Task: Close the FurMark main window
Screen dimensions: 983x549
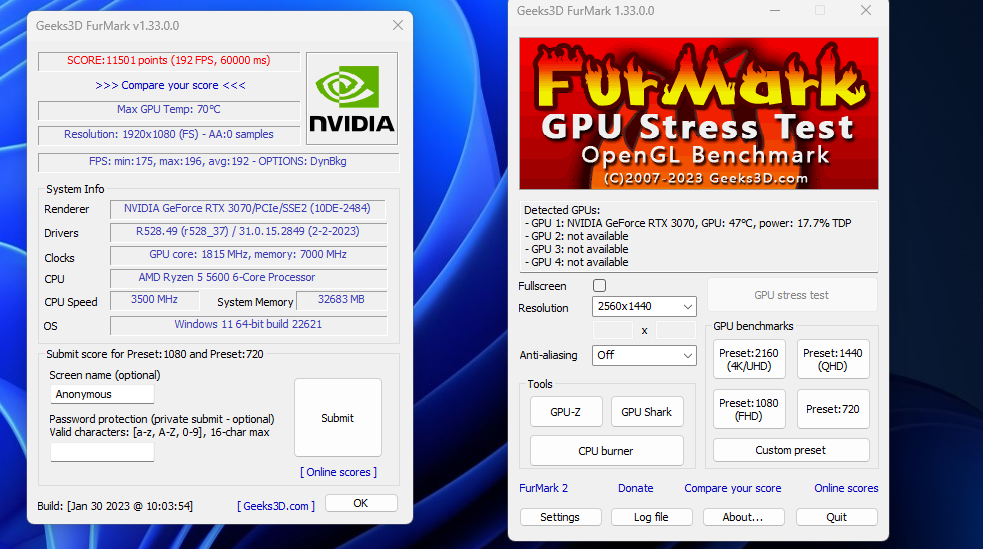Action: click(x=866, y=11)
